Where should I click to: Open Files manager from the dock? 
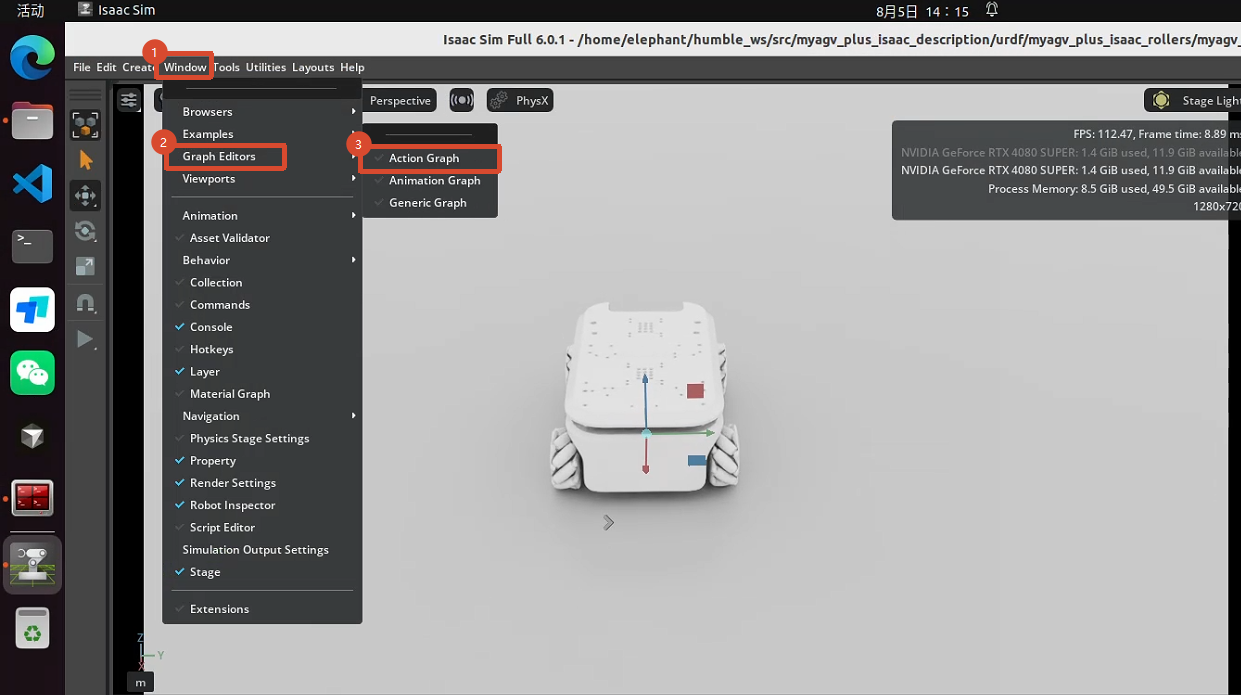coord(32,122)
